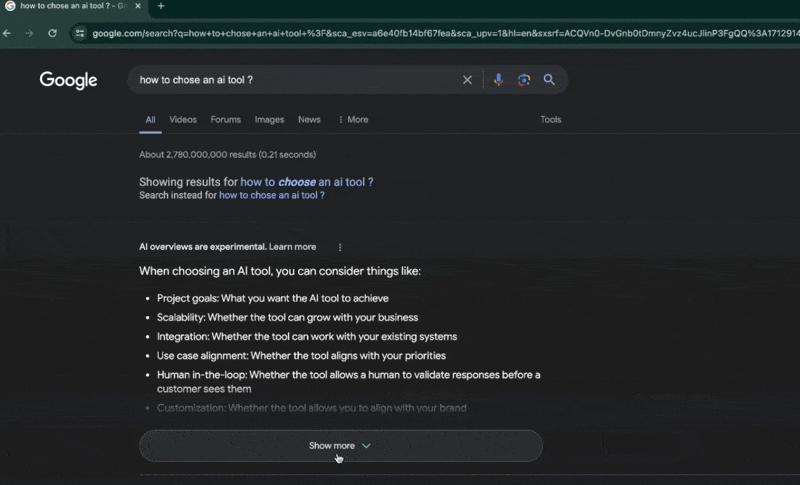
Task: Click the browser back arrow
Action: [x=7, y=33]
